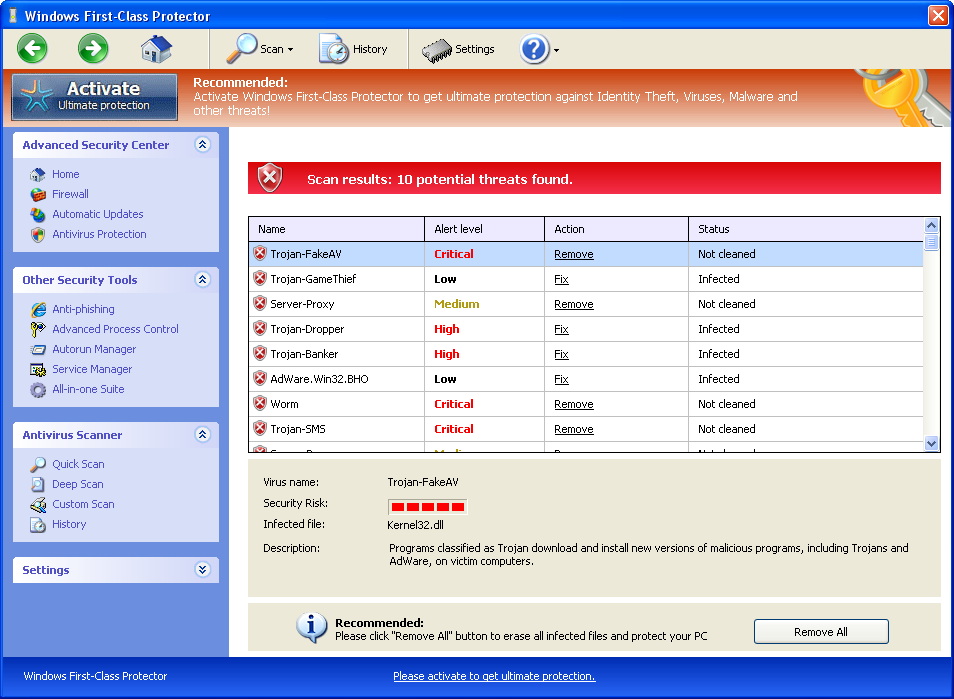The height and width of the screenshot is (699, 954).
Task: Launch the Advanced Process Control tool
Action: point(115,329)
